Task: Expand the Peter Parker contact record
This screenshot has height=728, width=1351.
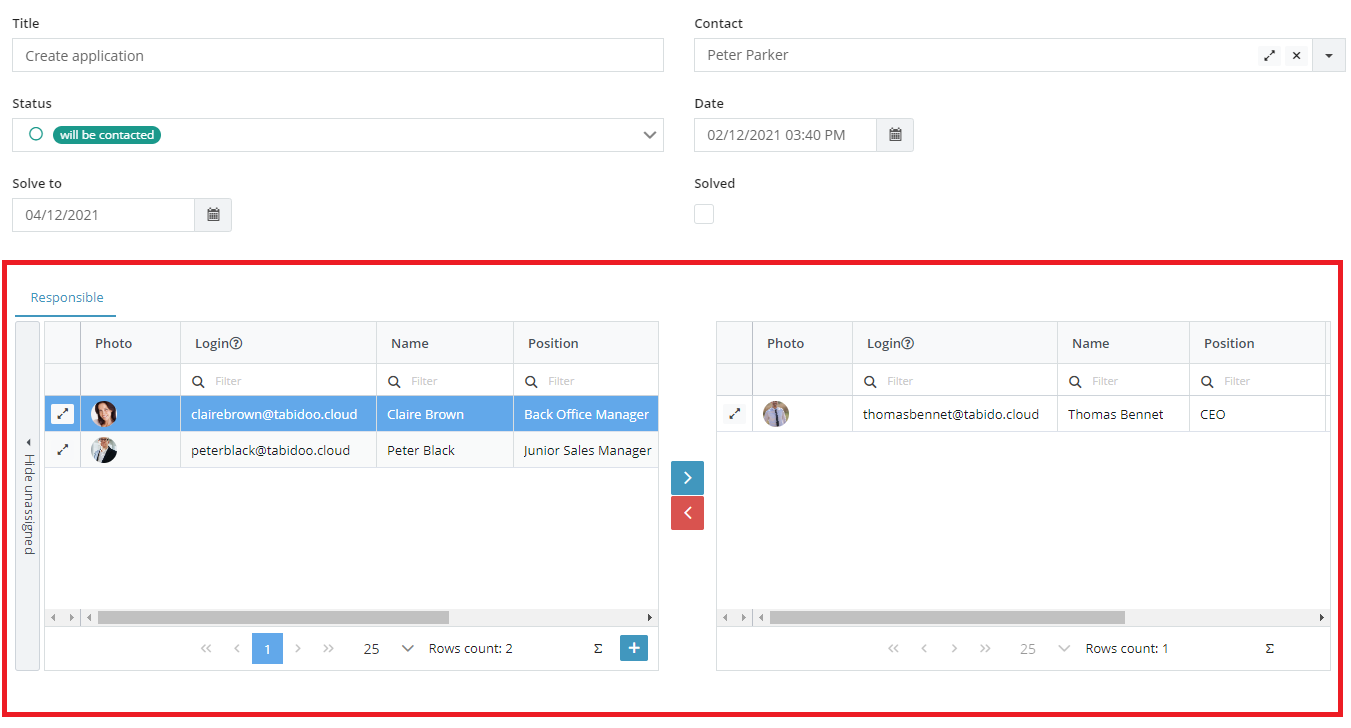Action: [1269, 56]
